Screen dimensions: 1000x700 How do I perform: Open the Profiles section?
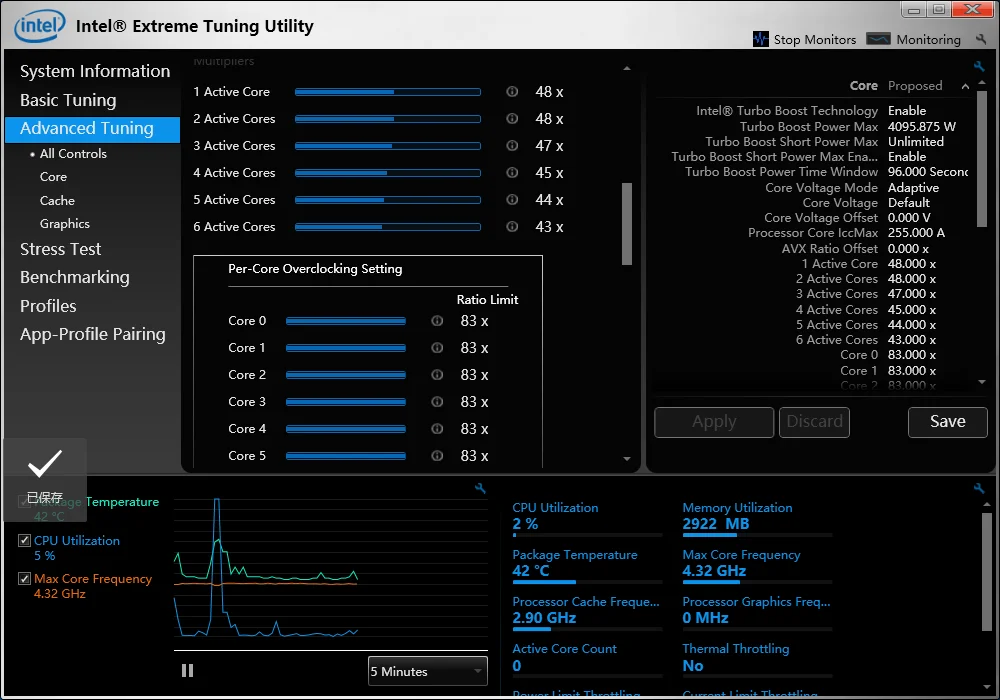pyautogui.click(x=48, y=306)
